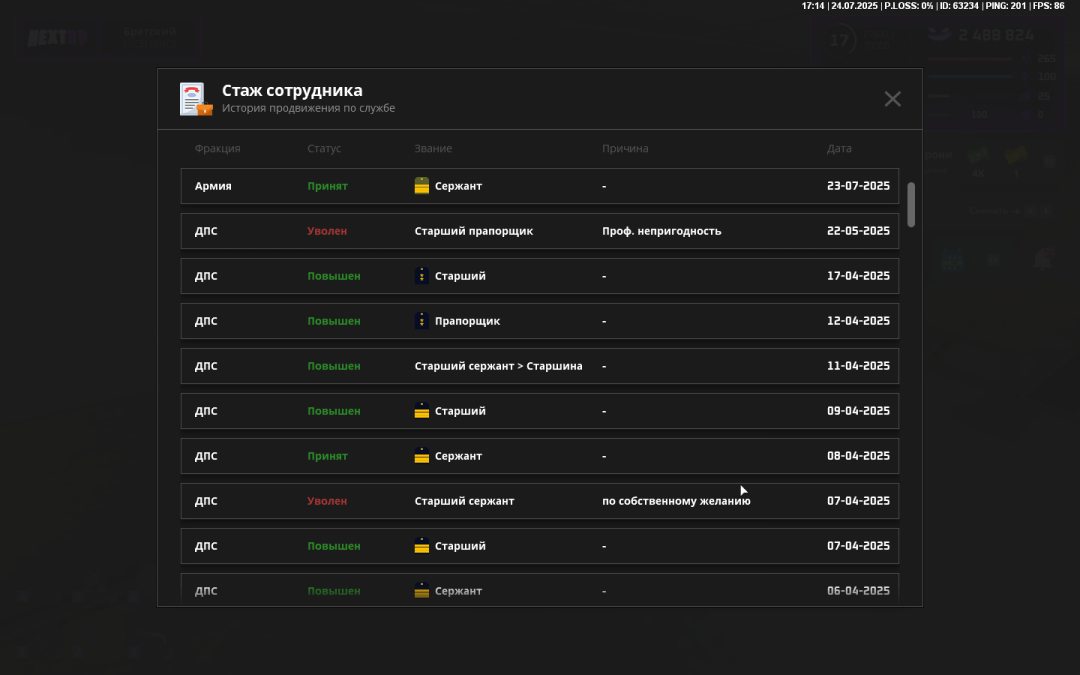Click subtitle История продвижения по службе

309,108
